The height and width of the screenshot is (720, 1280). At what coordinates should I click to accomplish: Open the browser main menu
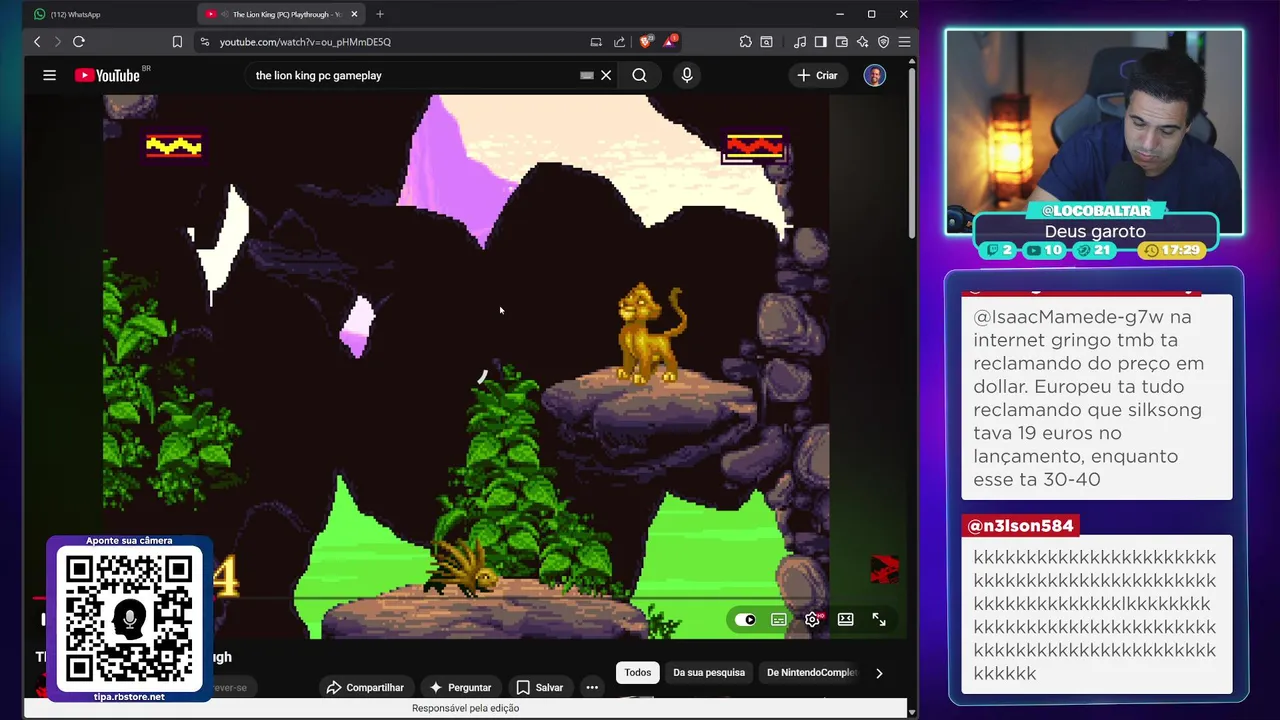(x=904, y=42)
